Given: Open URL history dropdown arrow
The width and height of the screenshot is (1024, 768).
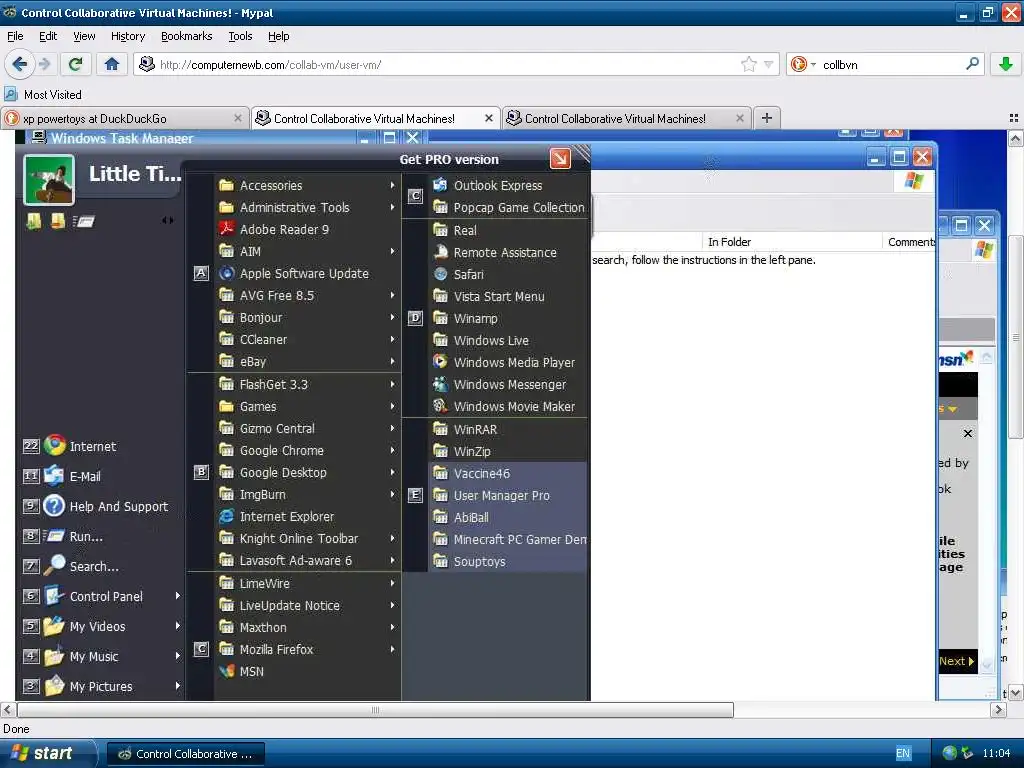Looking at the screenshot, I should click(769, 64).
